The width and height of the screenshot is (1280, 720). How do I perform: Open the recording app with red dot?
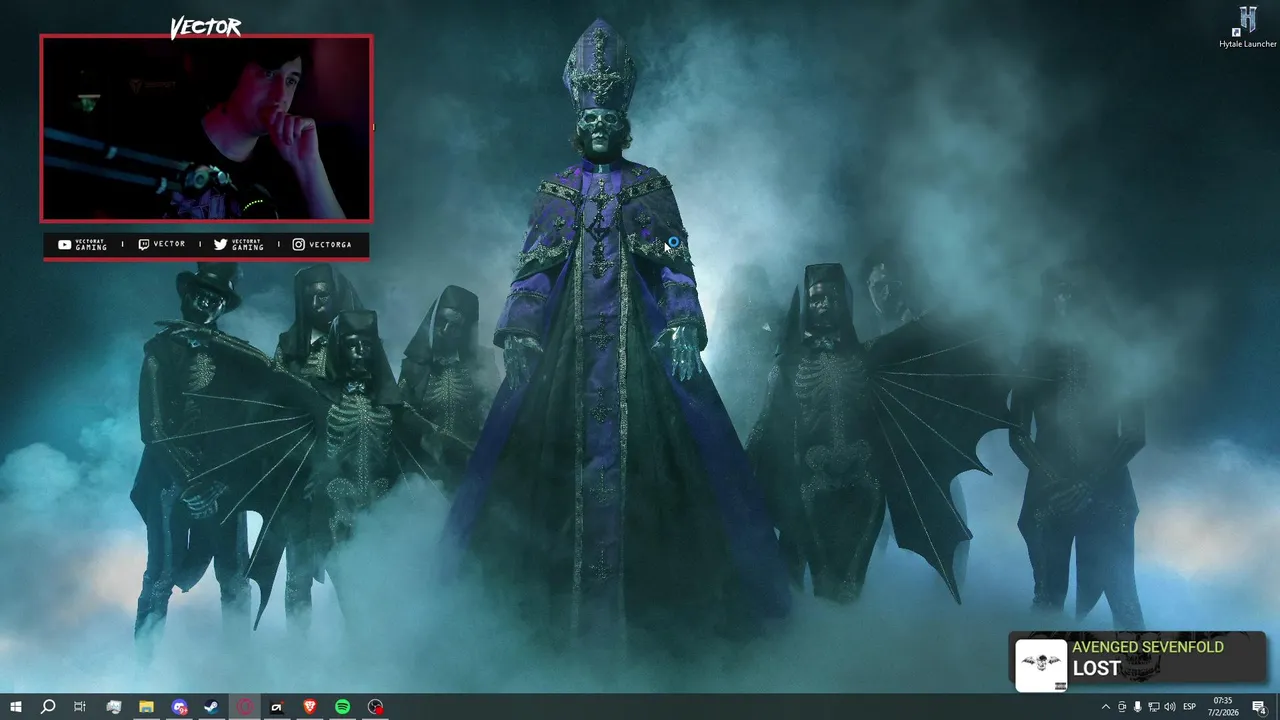375,707
